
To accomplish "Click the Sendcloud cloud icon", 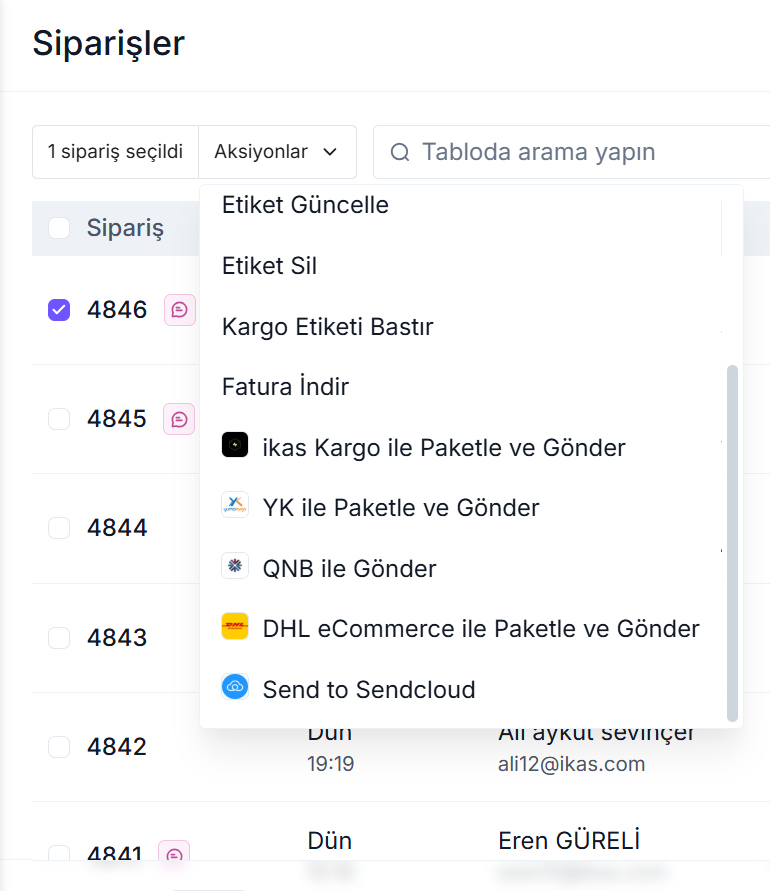I will coord(234,688).
